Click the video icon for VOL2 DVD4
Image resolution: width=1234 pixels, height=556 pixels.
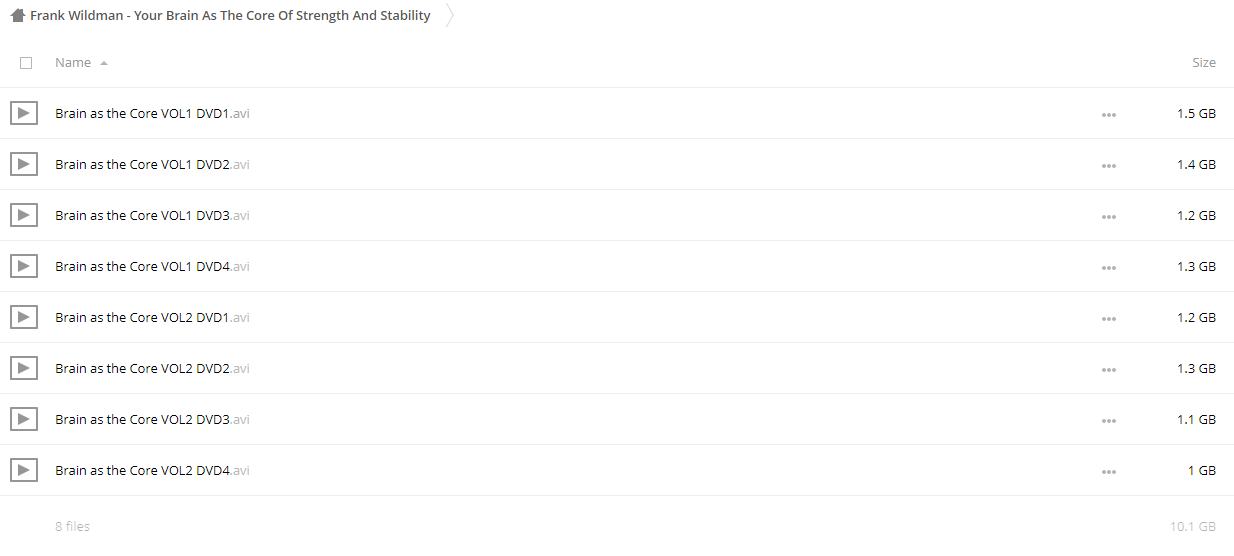point(24,470)
